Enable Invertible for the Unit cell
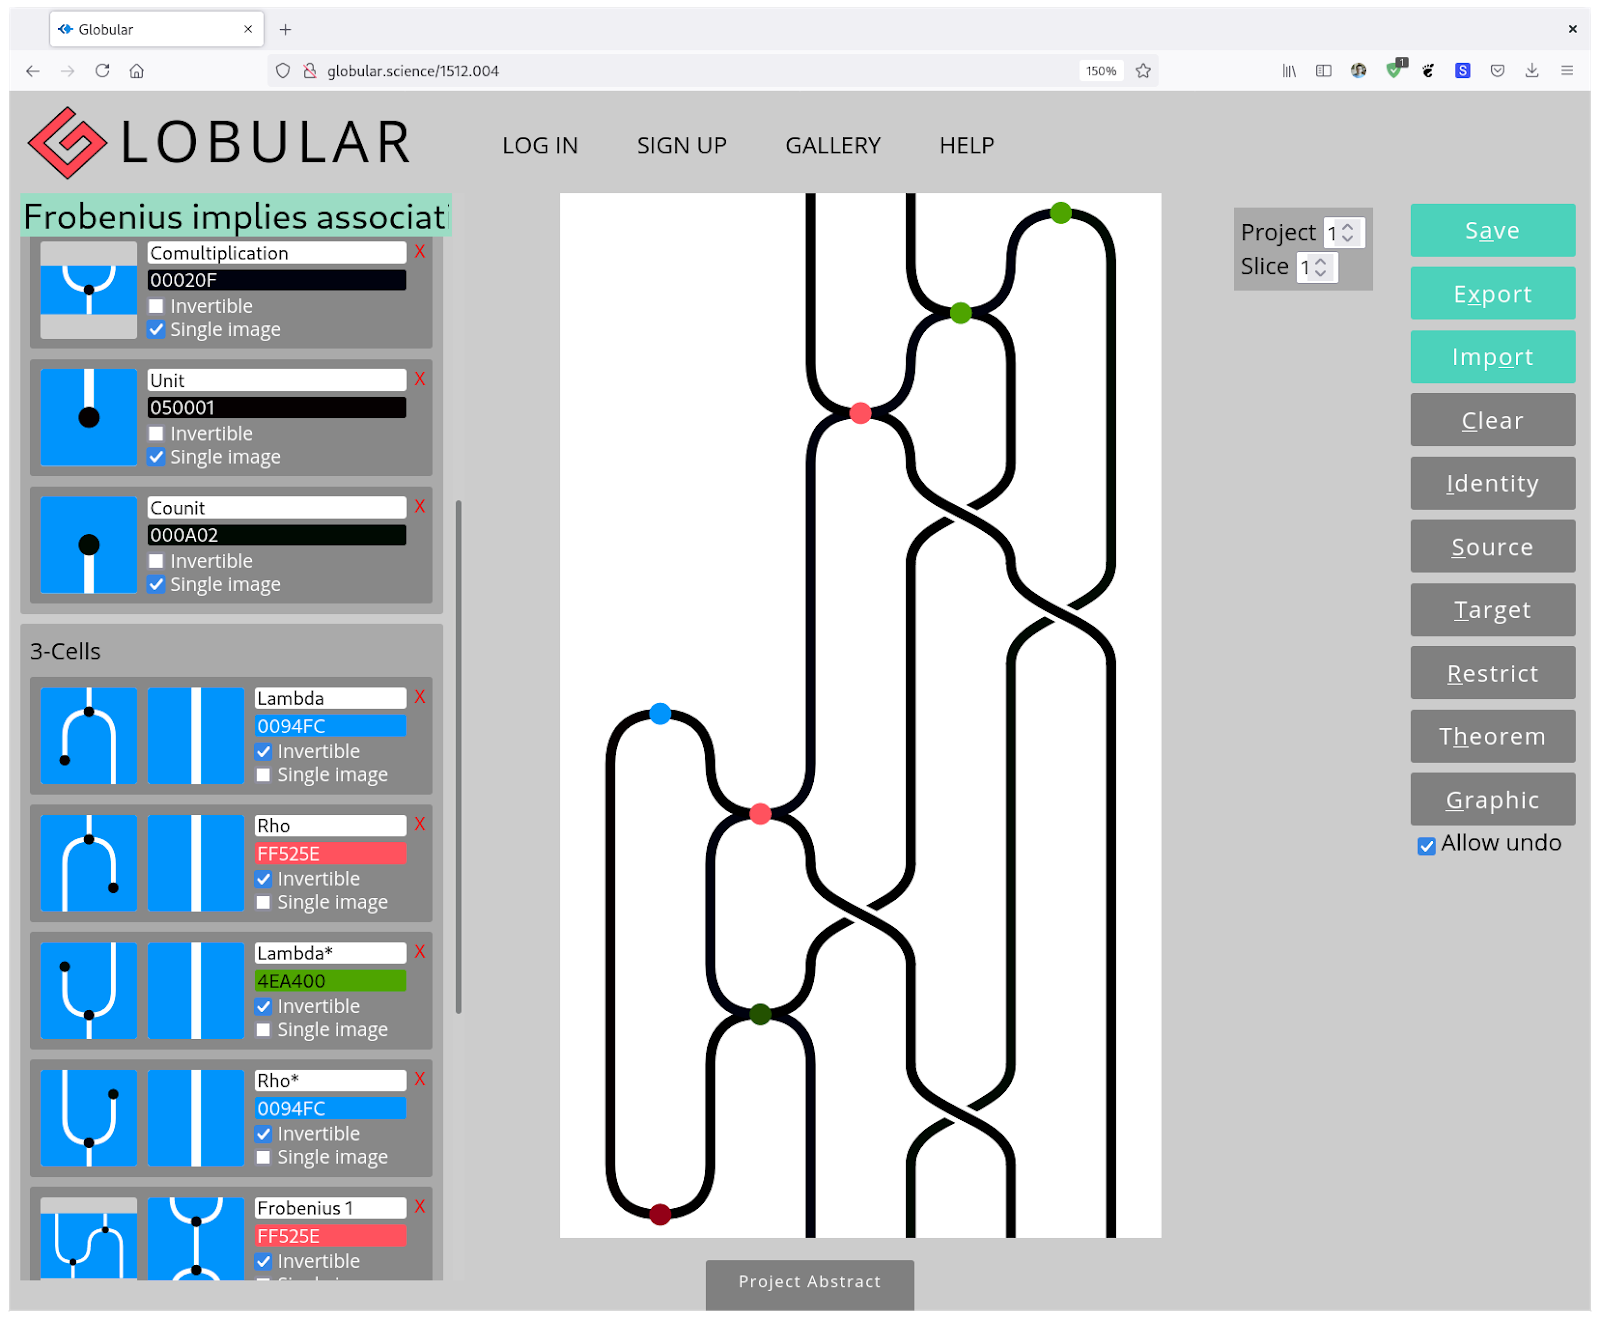This screenshot has height=1320, width=1600. pyautogui.click(x=157, y=434)
